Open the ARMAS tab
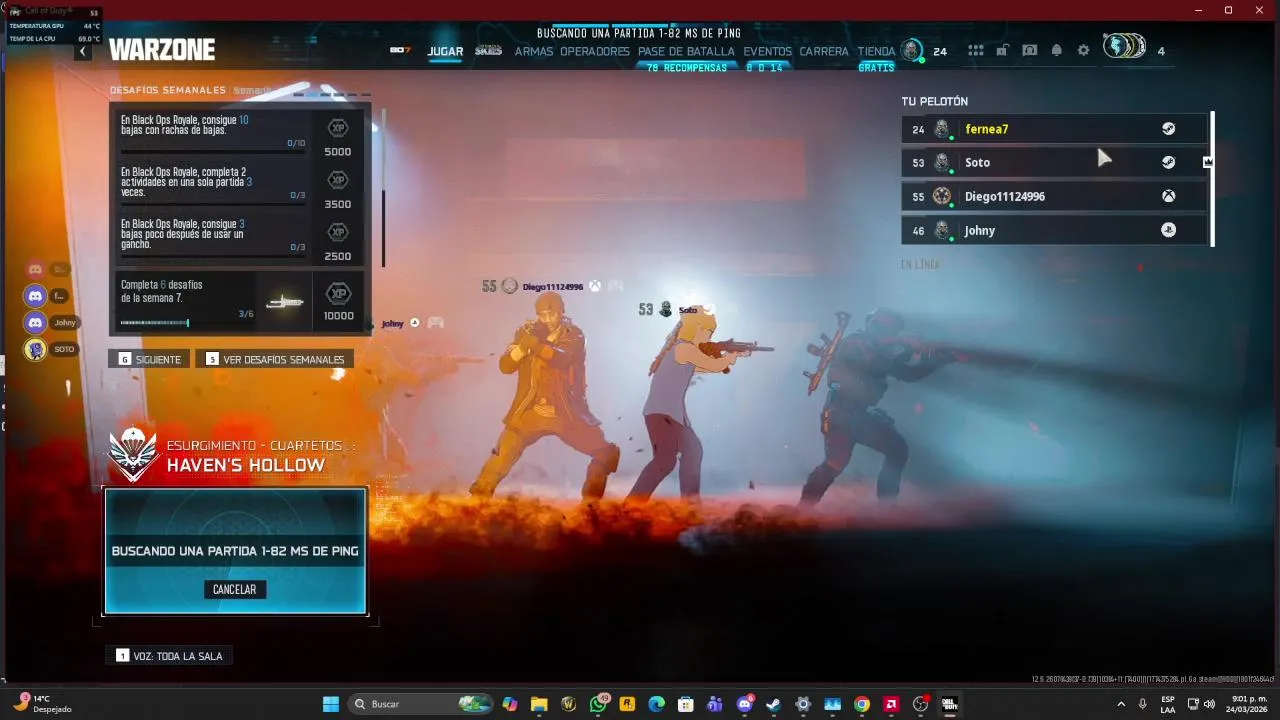 click(534, 51)
